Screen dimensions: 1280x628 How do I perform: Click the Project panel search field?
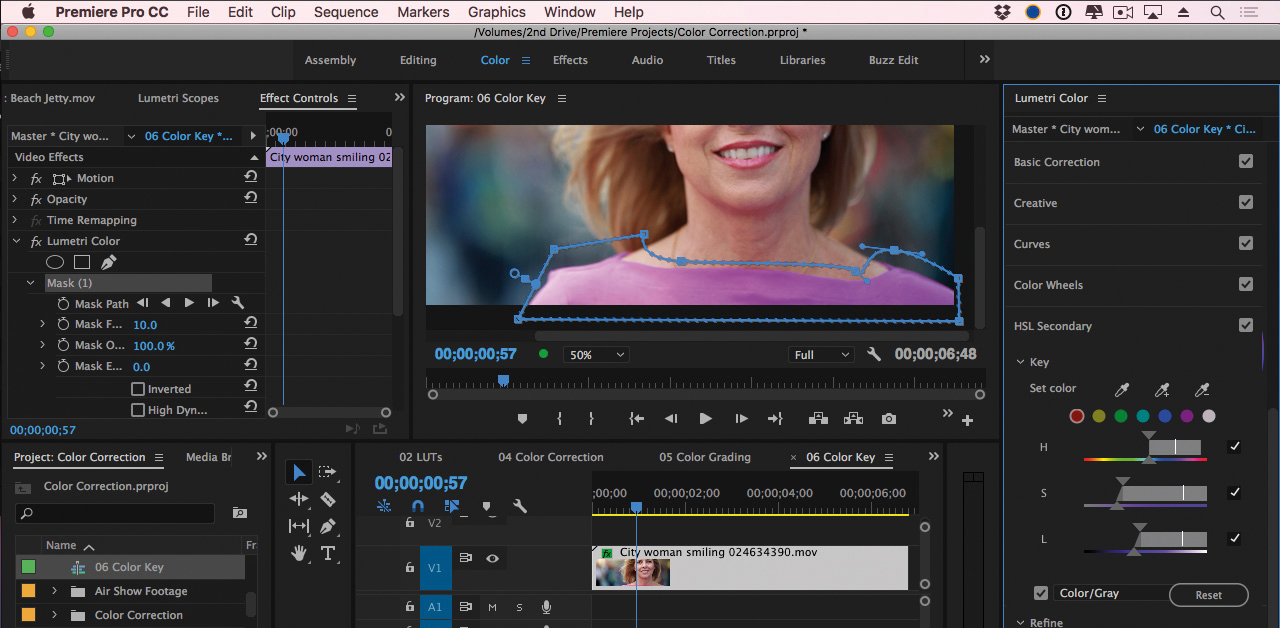[115, 513]
